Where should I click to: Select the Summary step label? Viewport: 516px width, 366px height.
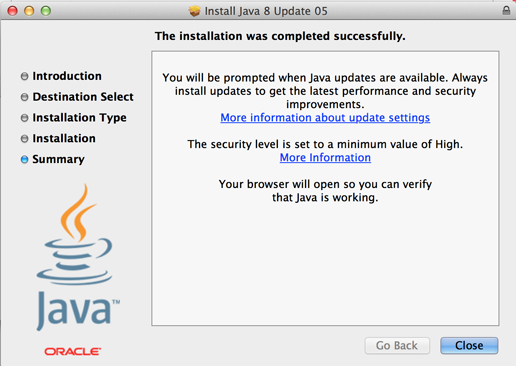58,159
